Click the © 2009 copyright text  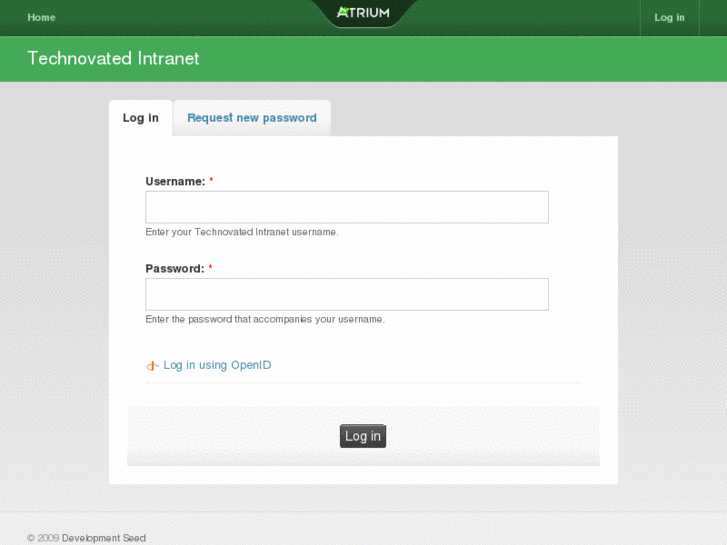coord(43,538)
